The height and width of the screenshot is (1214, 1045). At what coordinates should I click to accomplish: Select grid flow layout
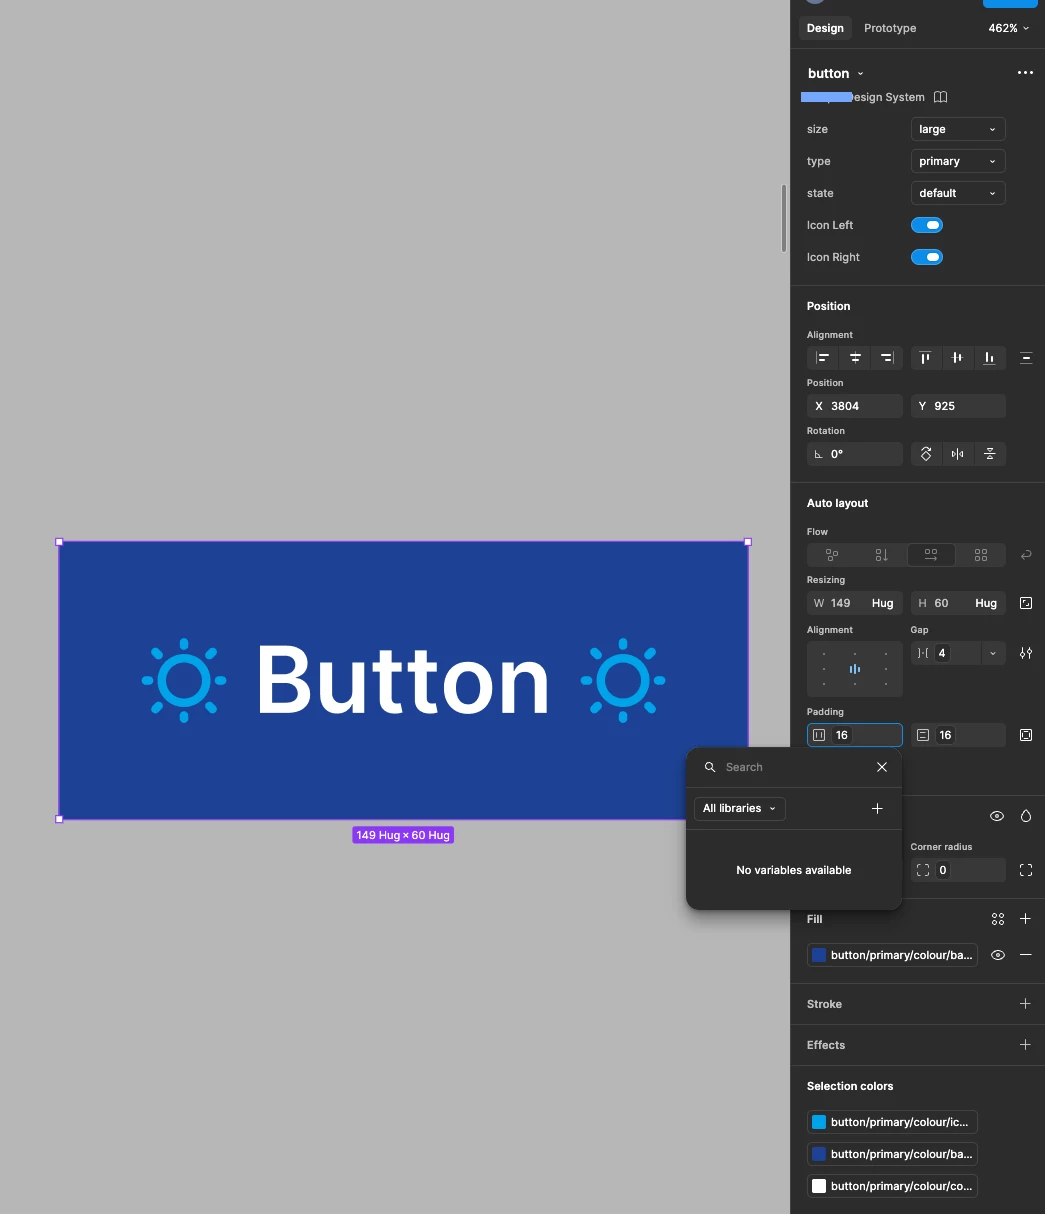pyautogui.click(x=981, y=555)
